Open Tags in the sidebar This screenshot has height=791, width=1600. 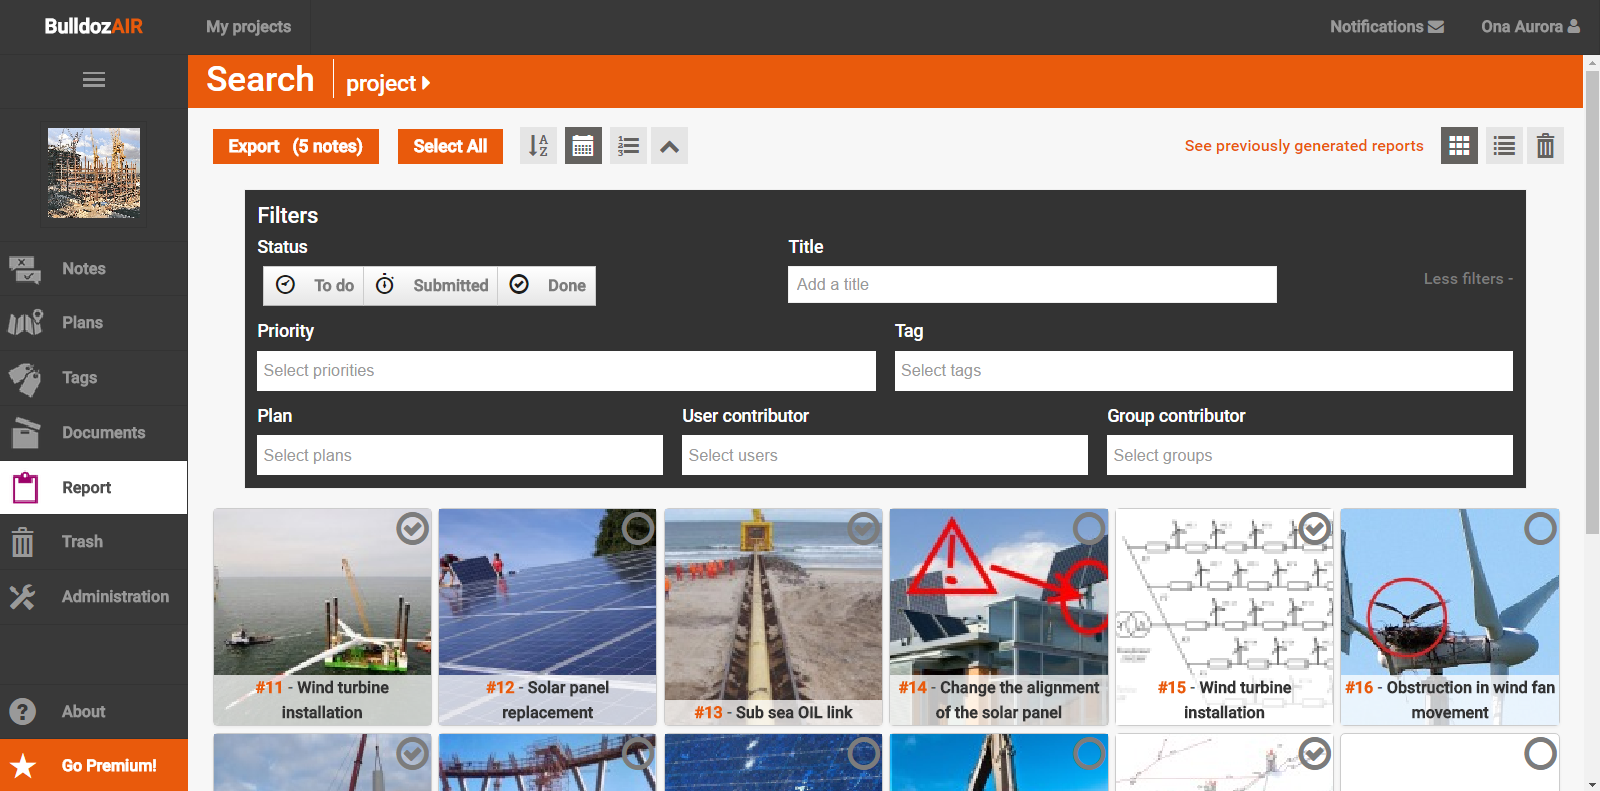pos(94,377)
